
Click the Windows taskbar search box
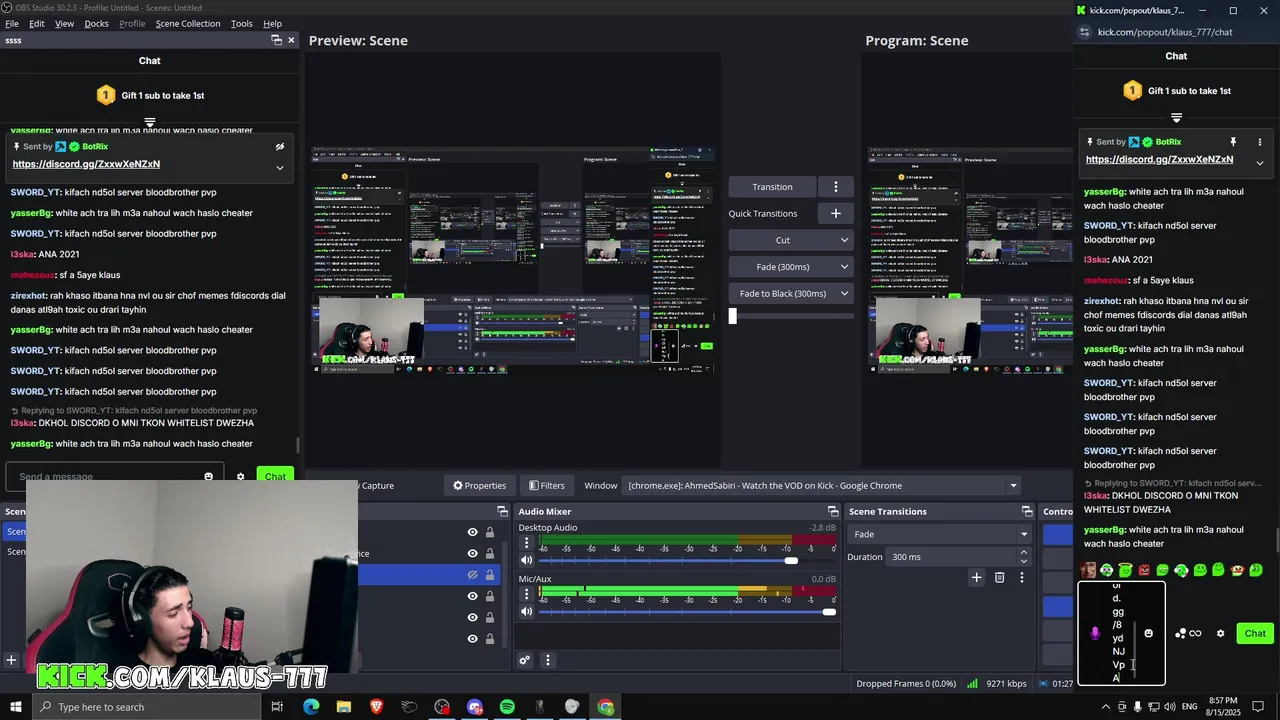pos(148,707)
